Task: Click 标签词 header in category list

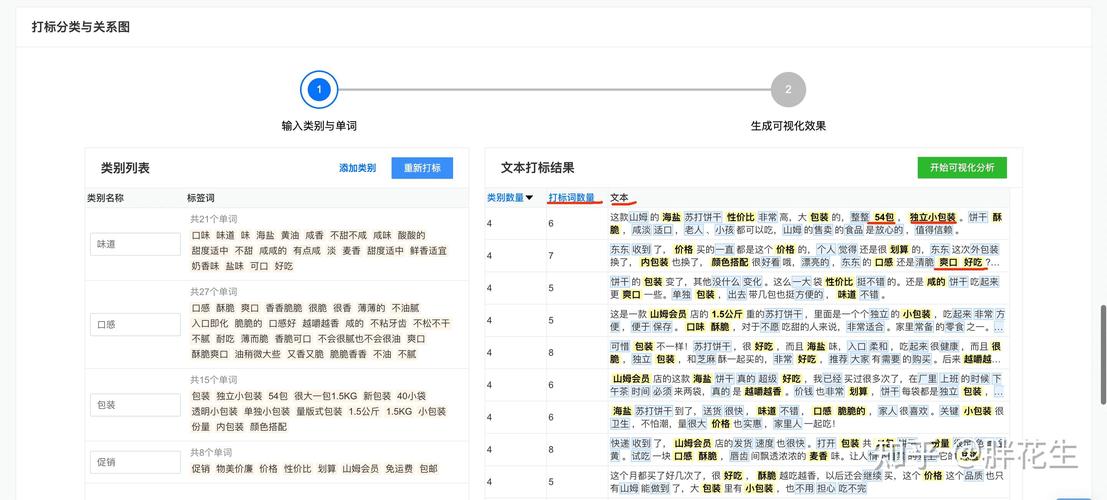Action: 201,198
